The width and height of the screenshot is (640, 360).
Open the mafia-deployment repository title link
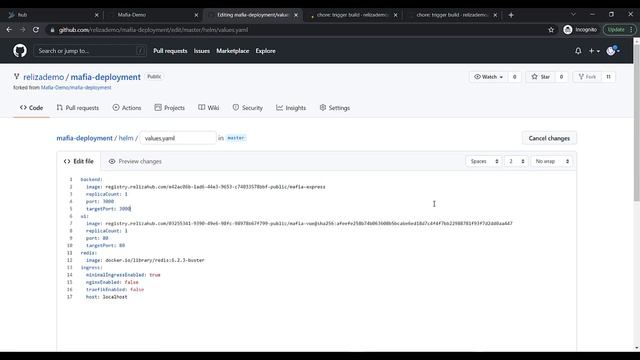coord(106,77)
